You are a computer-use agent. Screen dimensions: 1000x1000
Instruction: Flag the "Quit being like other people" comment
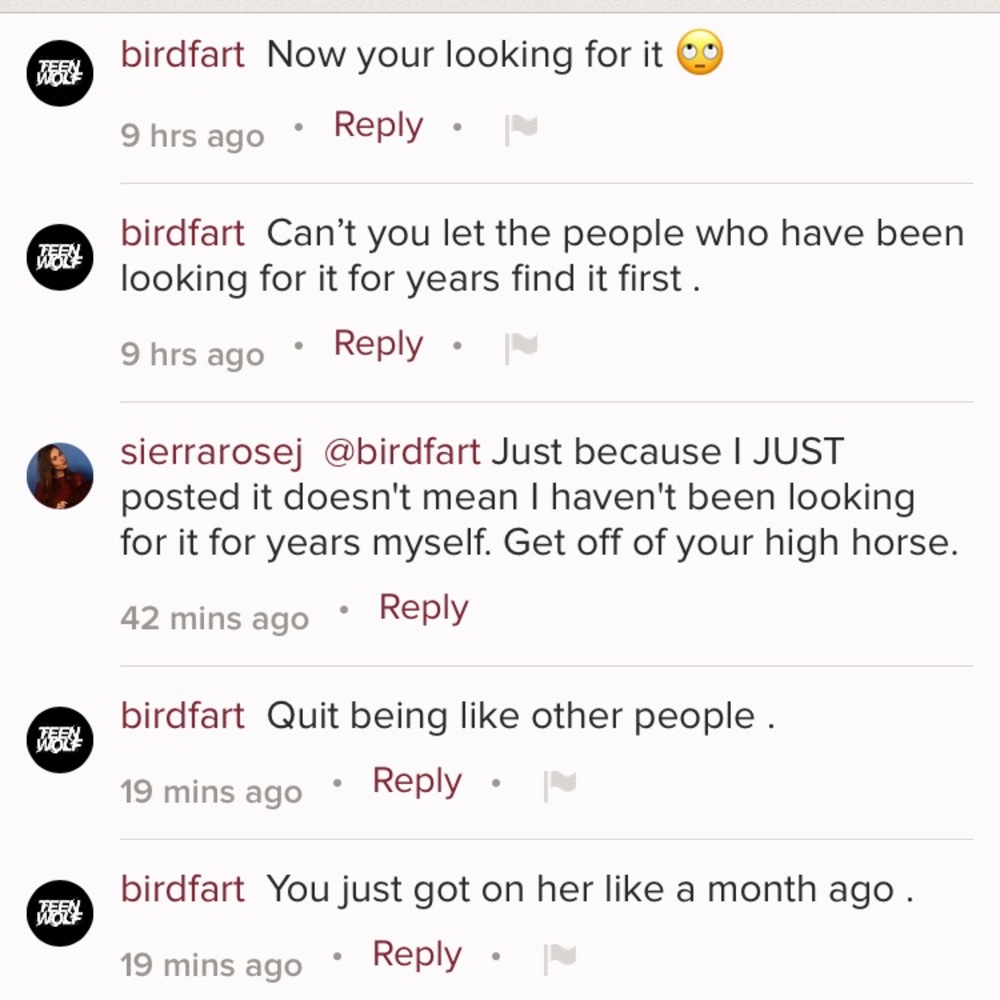pos(560,785)
